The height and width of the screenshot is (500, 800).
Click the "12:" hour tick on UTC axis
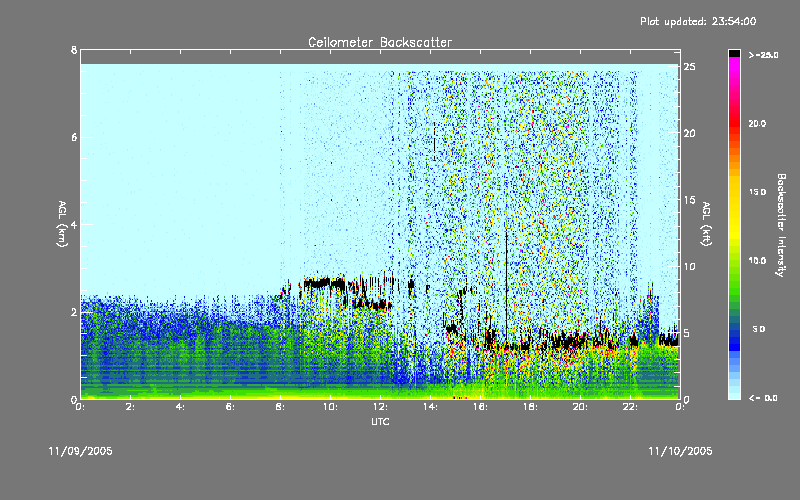pyautogui.click(x=381, y=407)
